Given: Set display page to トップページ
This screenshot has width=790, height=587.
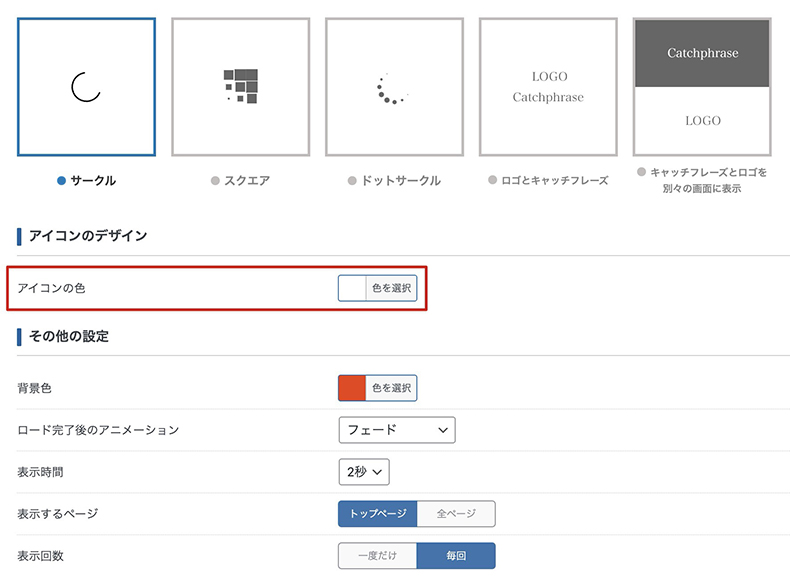Looking at the screenshot, I should tap(378, 513).
